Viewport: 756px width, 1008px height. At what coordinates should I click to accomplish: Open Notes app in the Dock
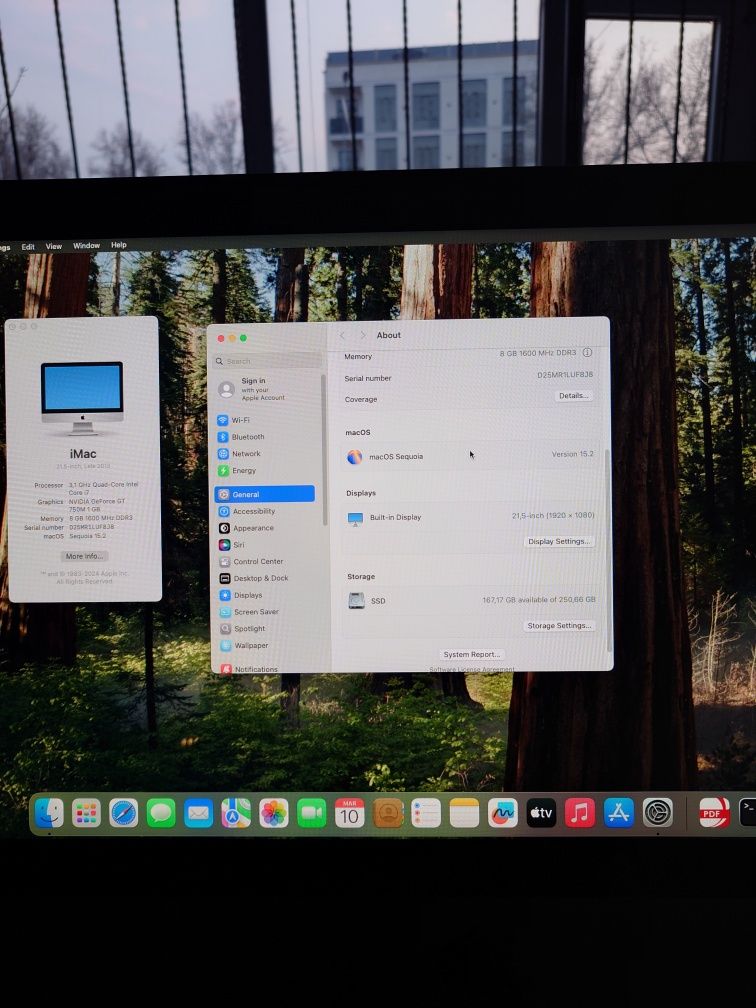pyautogui.click(x=464, y=813)
